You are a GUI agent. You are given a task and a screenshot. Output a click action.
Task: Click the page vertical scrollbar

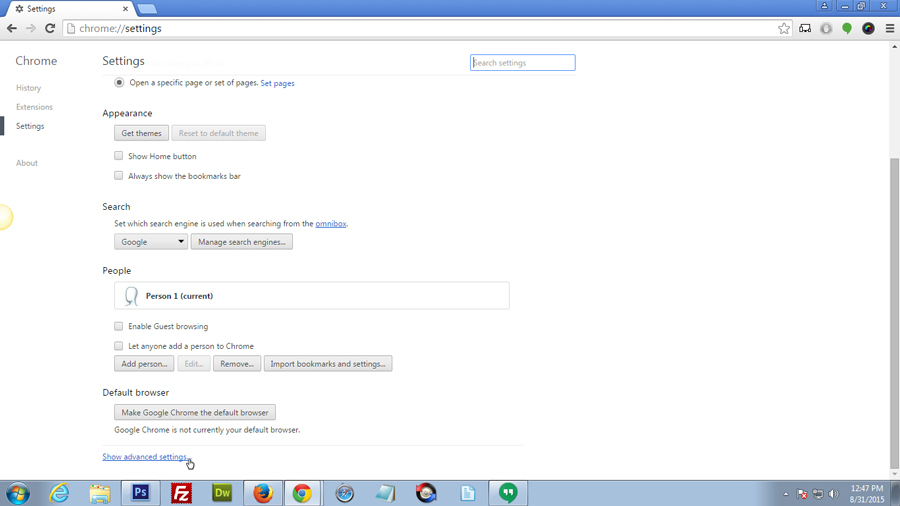894,313
